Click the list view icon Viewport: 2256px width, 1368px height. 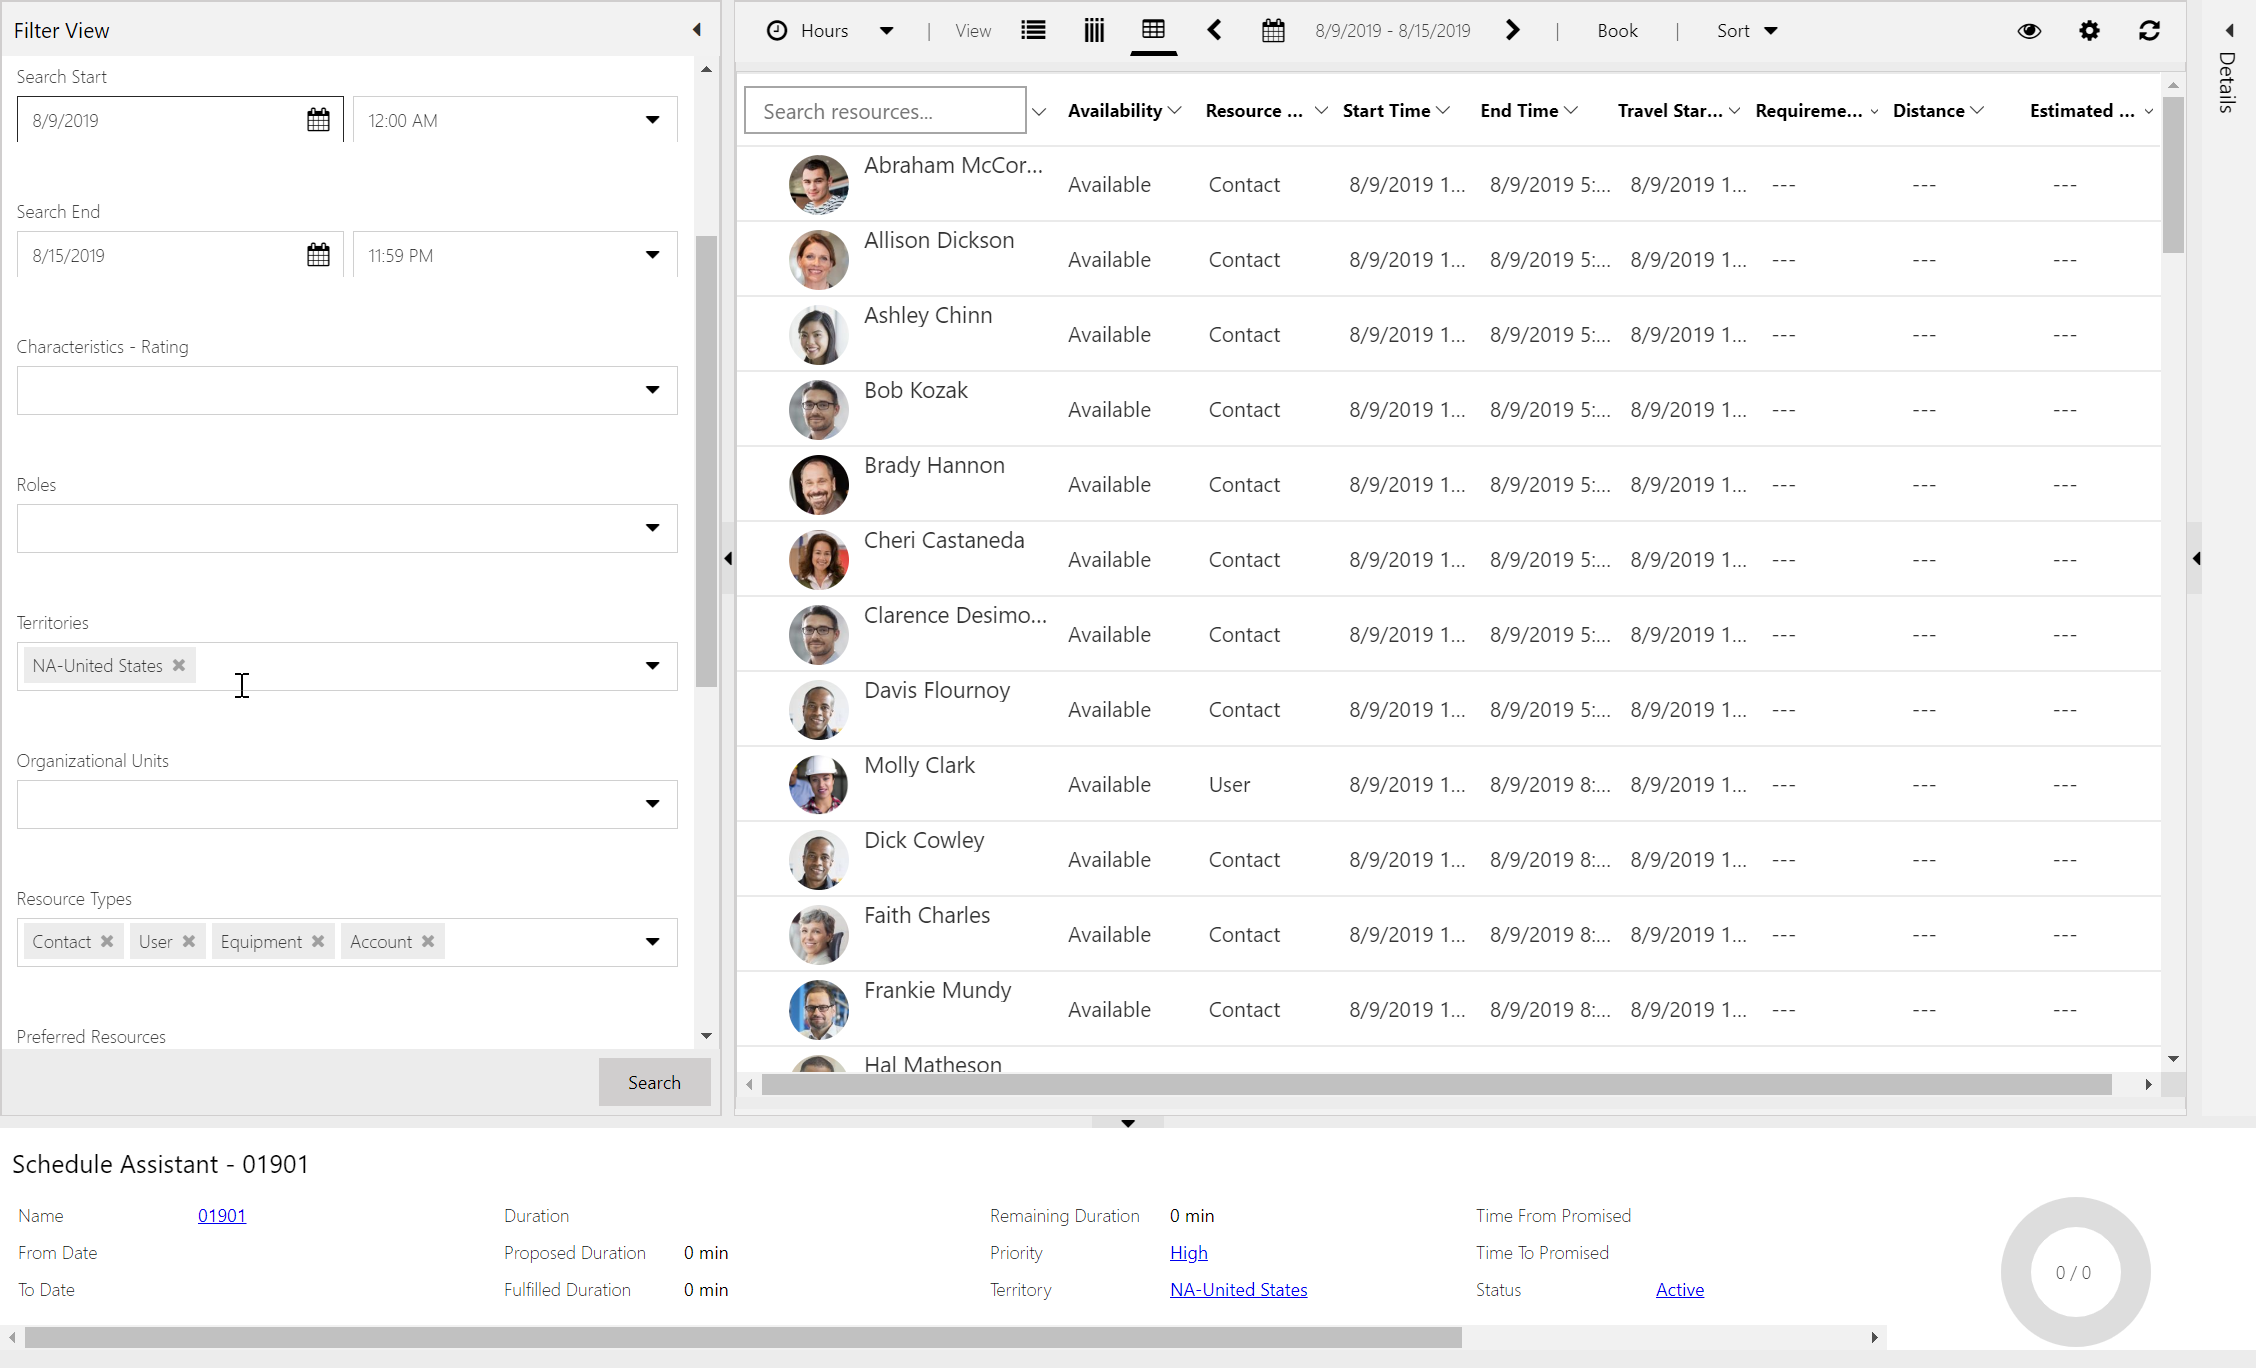[1031, 31]
